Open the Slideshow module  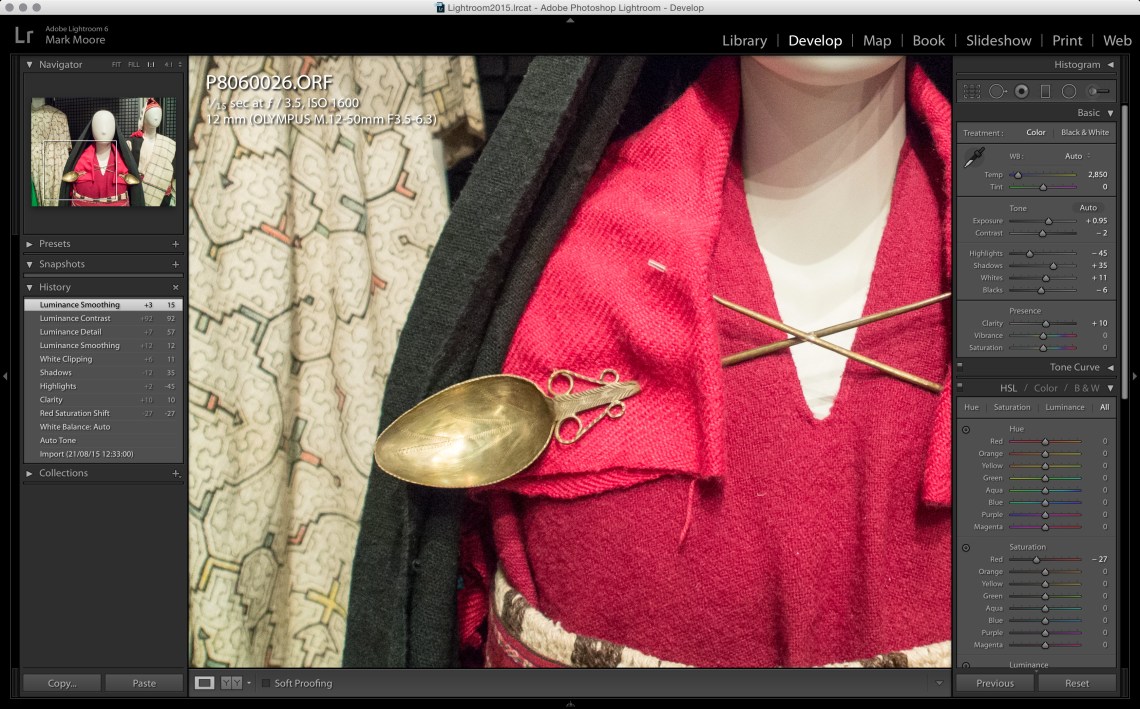998,41
